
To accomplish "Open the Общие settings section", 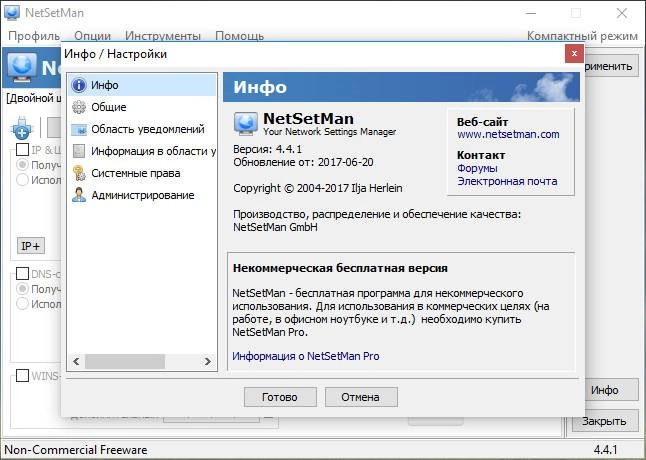I will 142,107.
